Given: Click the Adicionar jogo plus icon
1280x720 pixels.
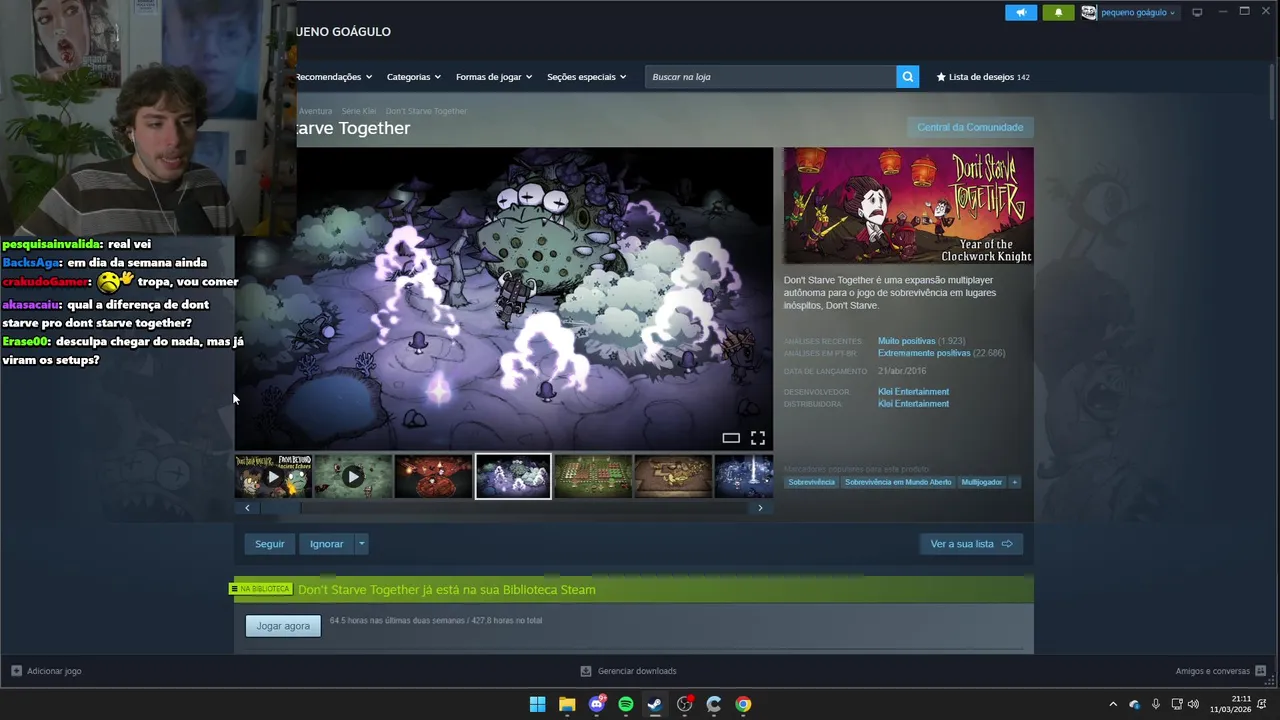Looking at the screenshot, I should [x=16, y=671].
